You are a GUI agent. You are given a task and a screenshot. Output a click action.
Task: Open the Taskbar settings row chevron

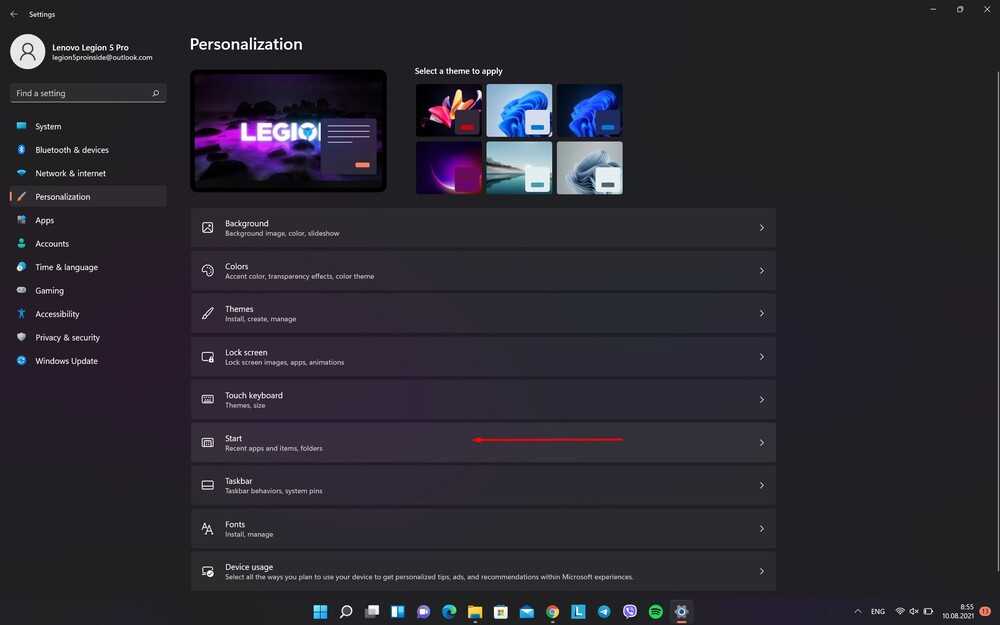(x=761, y=486)
